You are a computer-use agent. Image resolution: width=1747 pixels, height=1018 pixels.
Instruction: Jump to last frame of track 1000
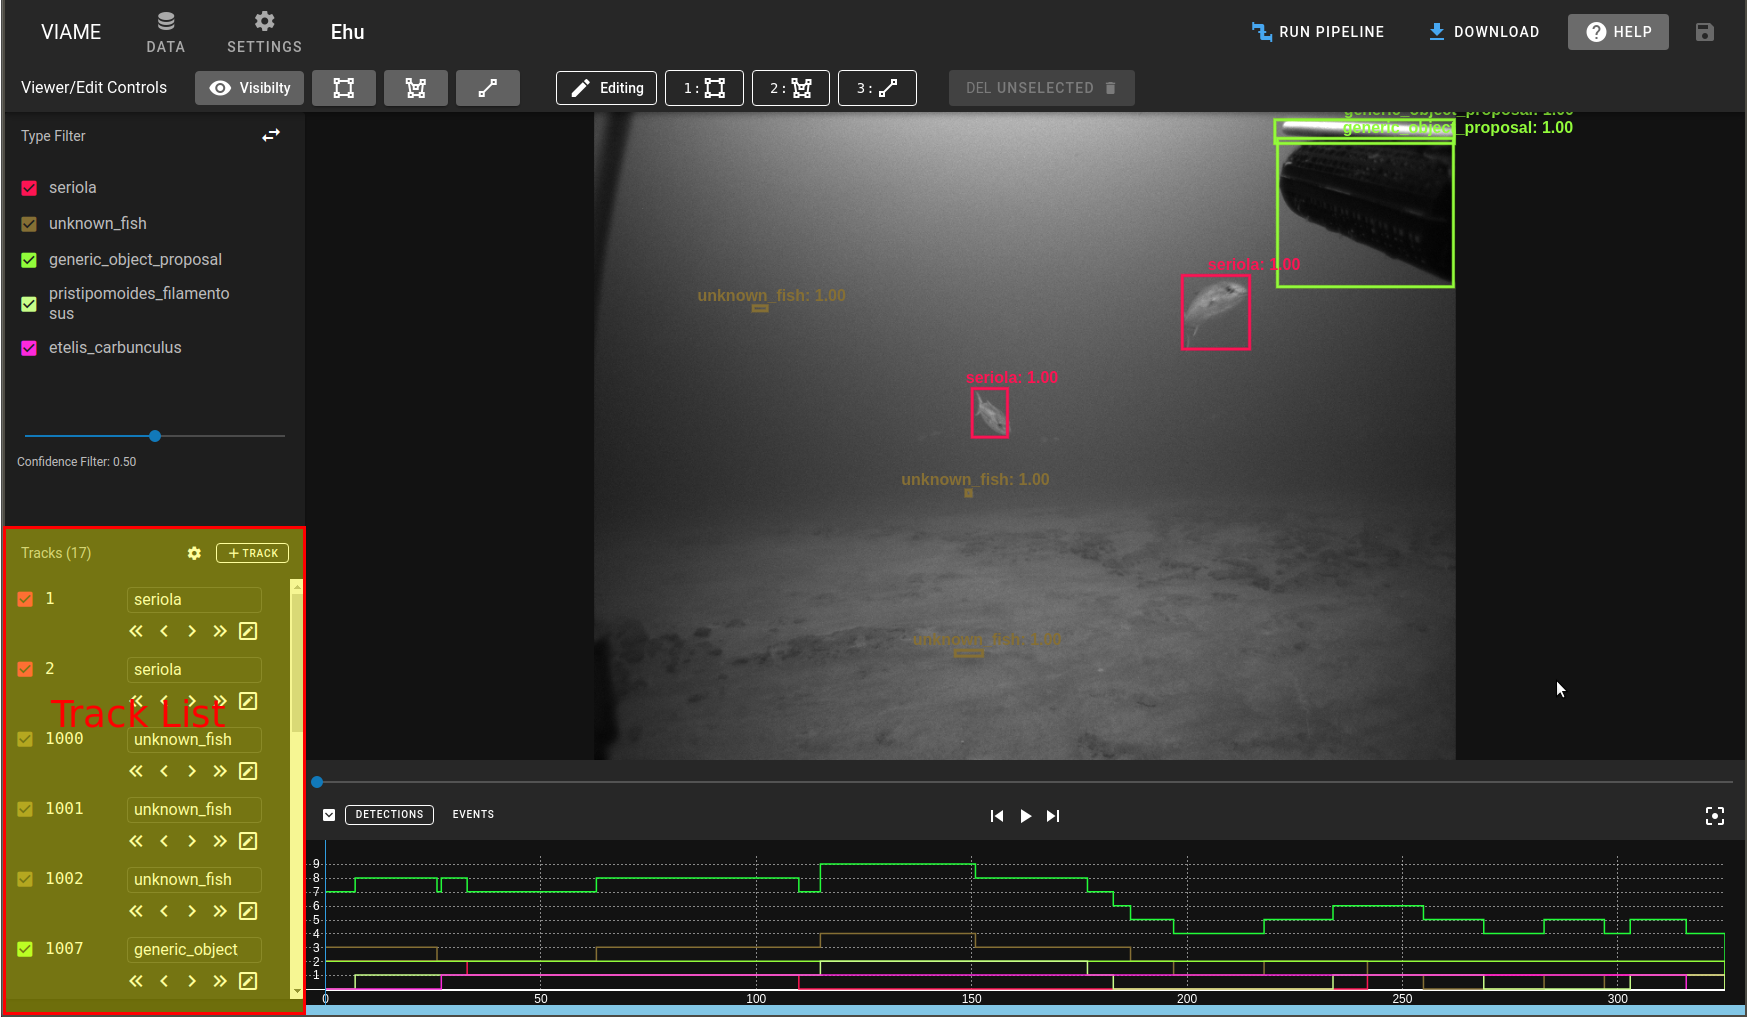(x=220, y=771)
